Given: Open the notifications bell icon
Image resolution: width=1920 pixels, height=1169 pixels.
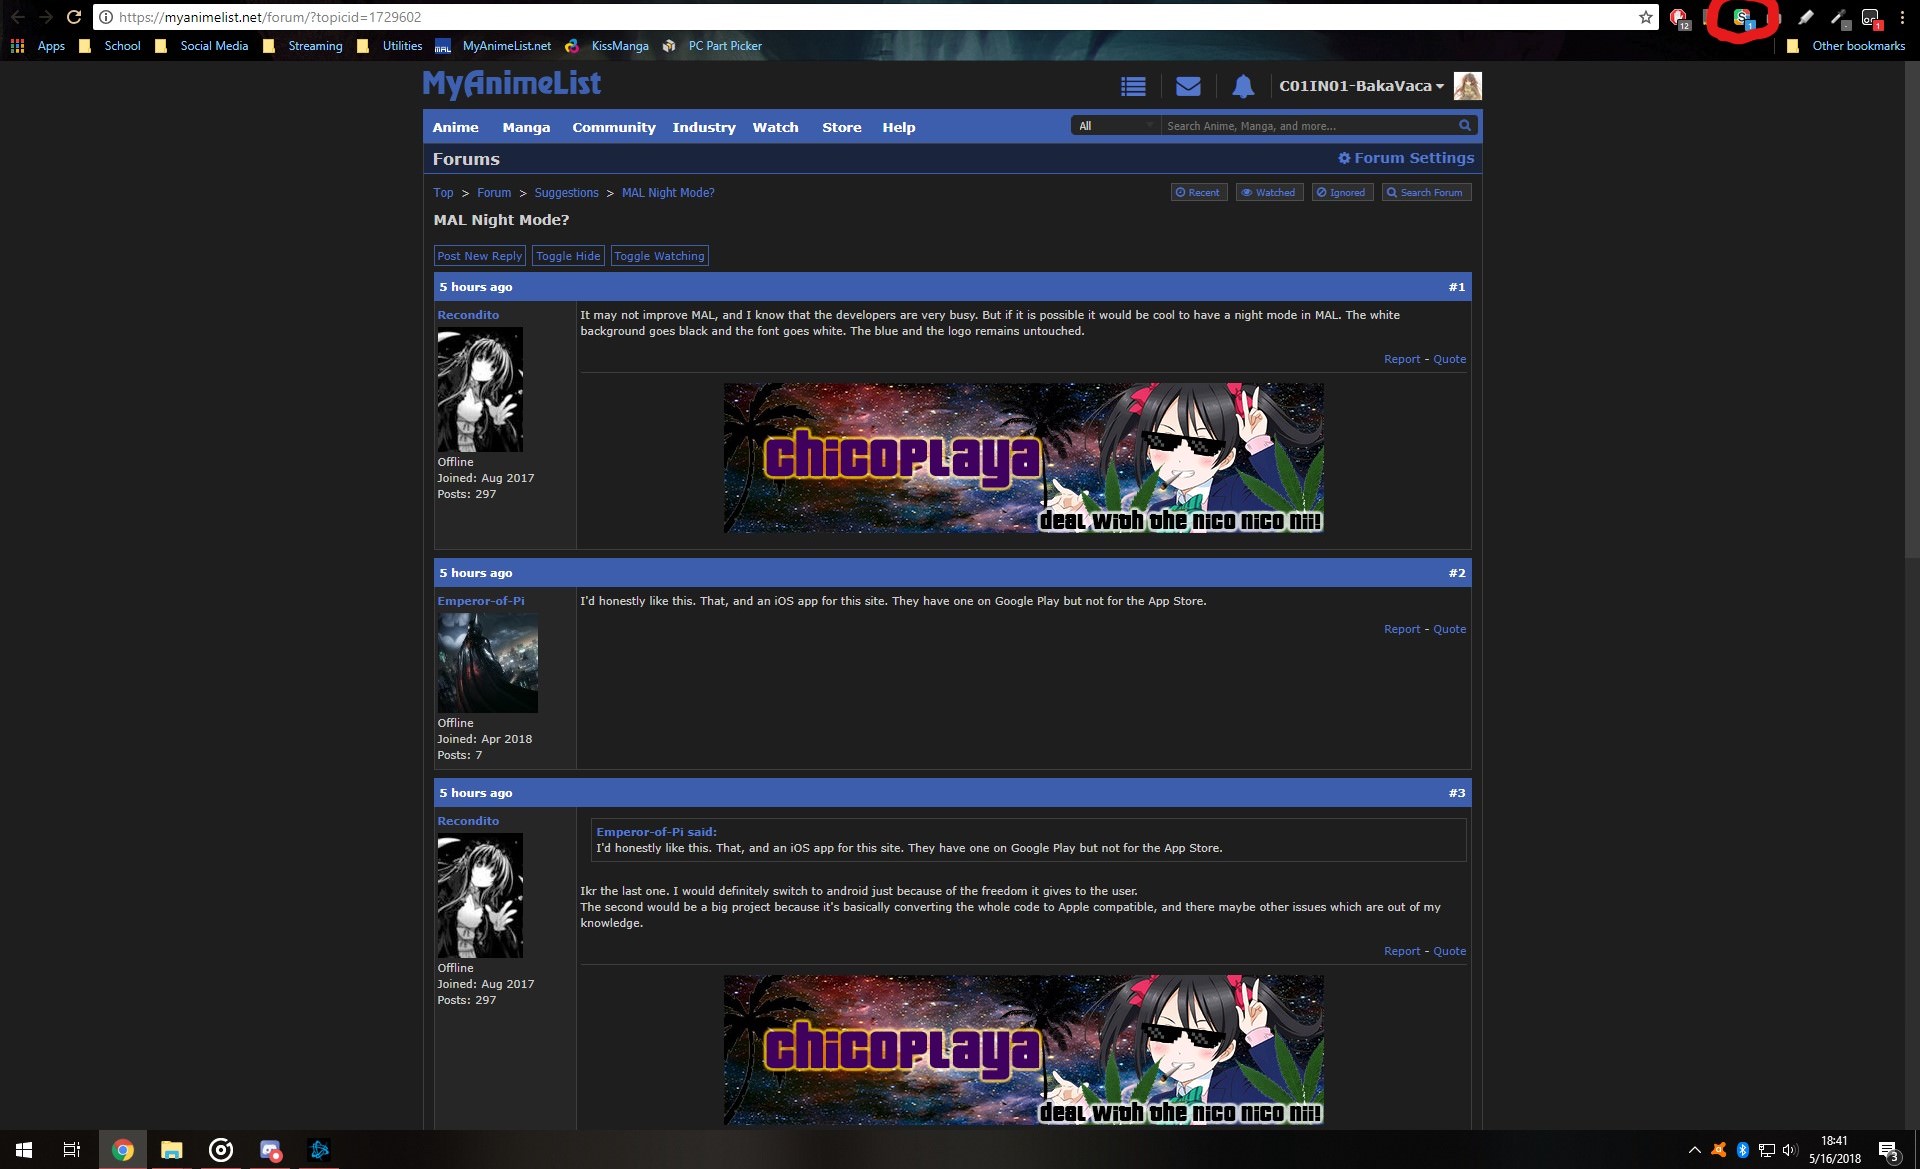Looking at the screenshot, I should point(1240,85).
